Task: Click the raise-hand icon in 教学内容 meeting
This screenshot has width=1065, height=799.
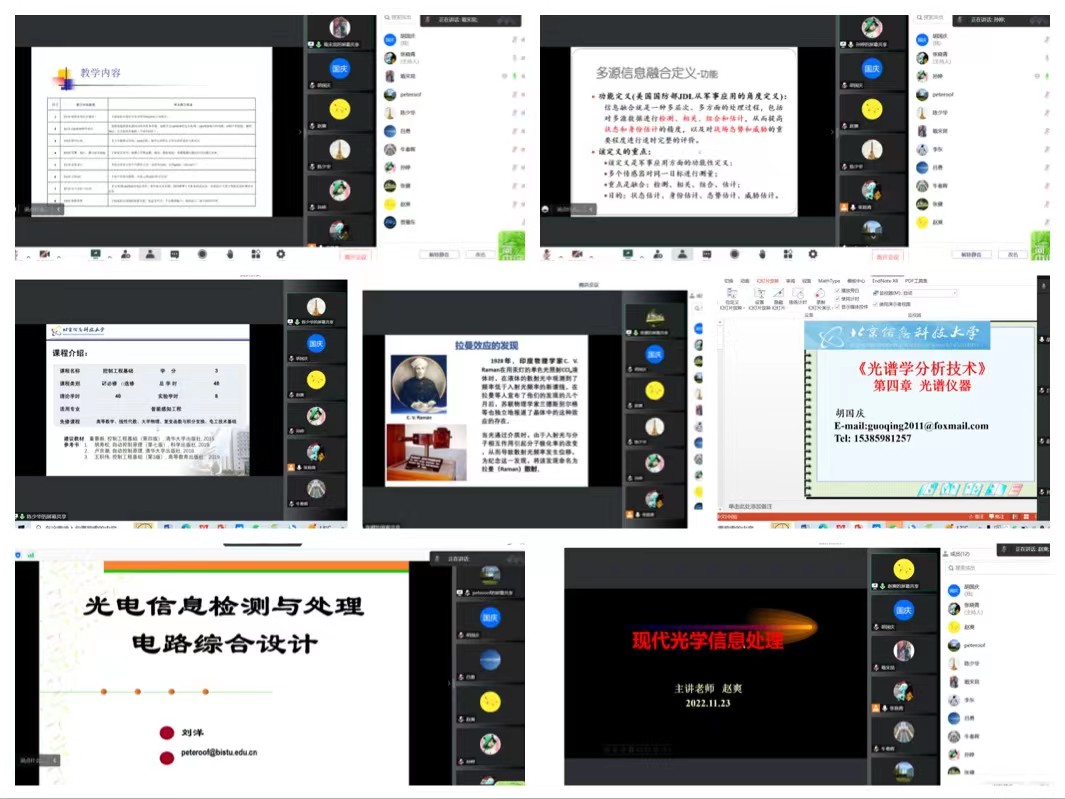Action: (x=230, y=254)
